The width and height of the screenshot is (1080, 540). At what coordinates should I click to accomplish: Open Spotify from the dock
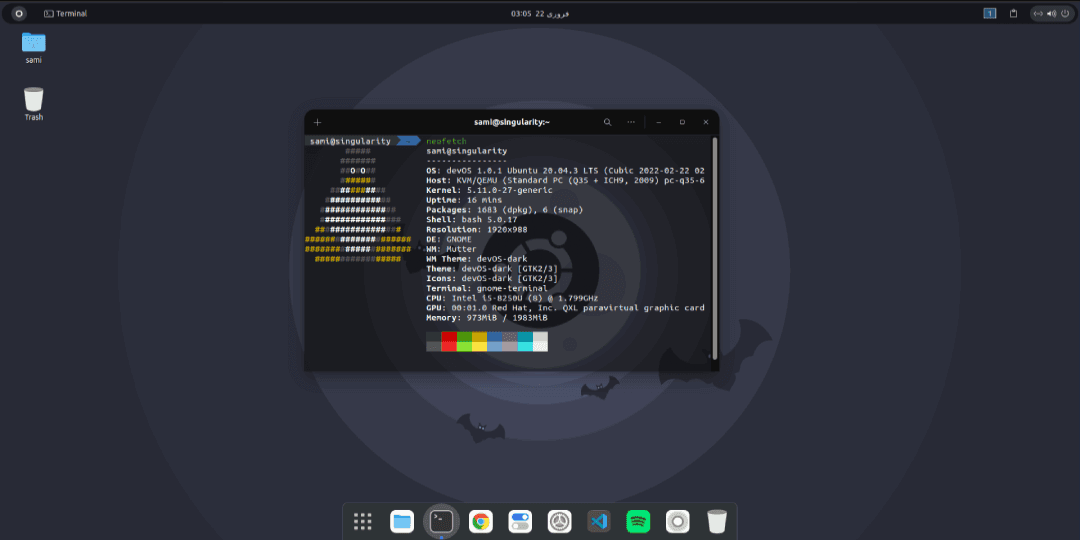[x=638, y=521]
